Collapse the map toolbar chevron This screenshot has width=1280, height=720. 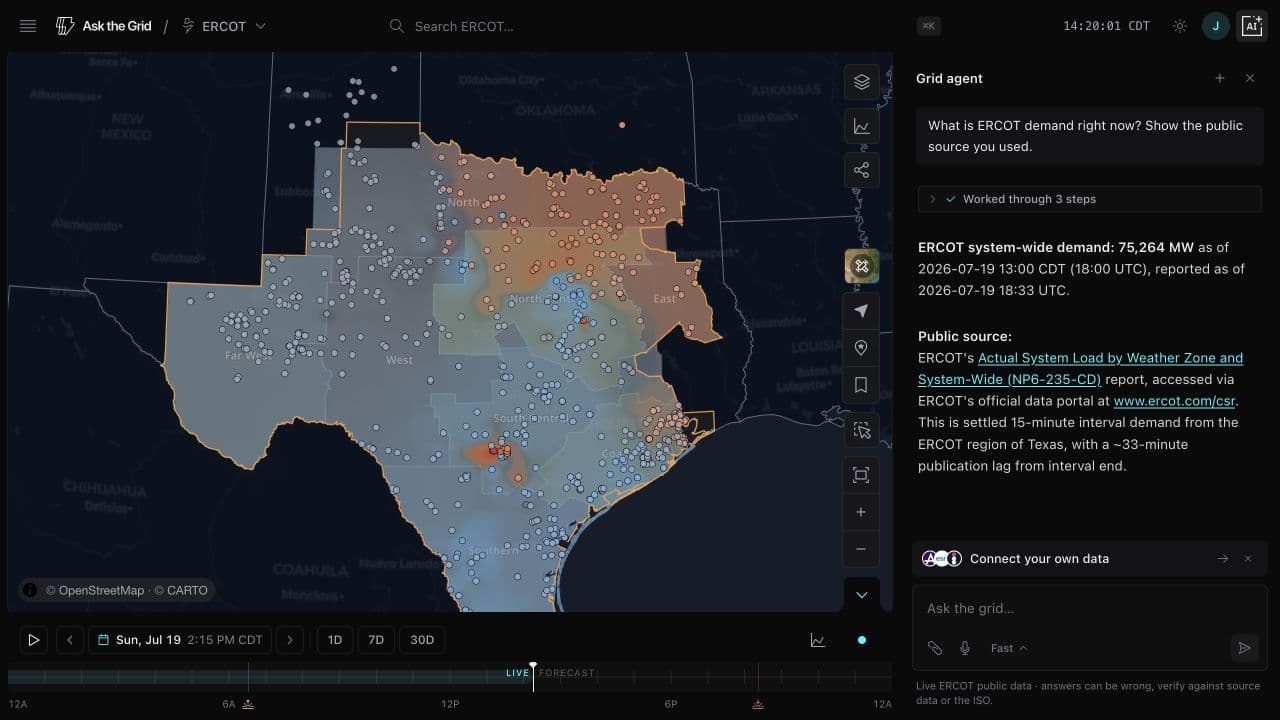click(x=861, y=595)
